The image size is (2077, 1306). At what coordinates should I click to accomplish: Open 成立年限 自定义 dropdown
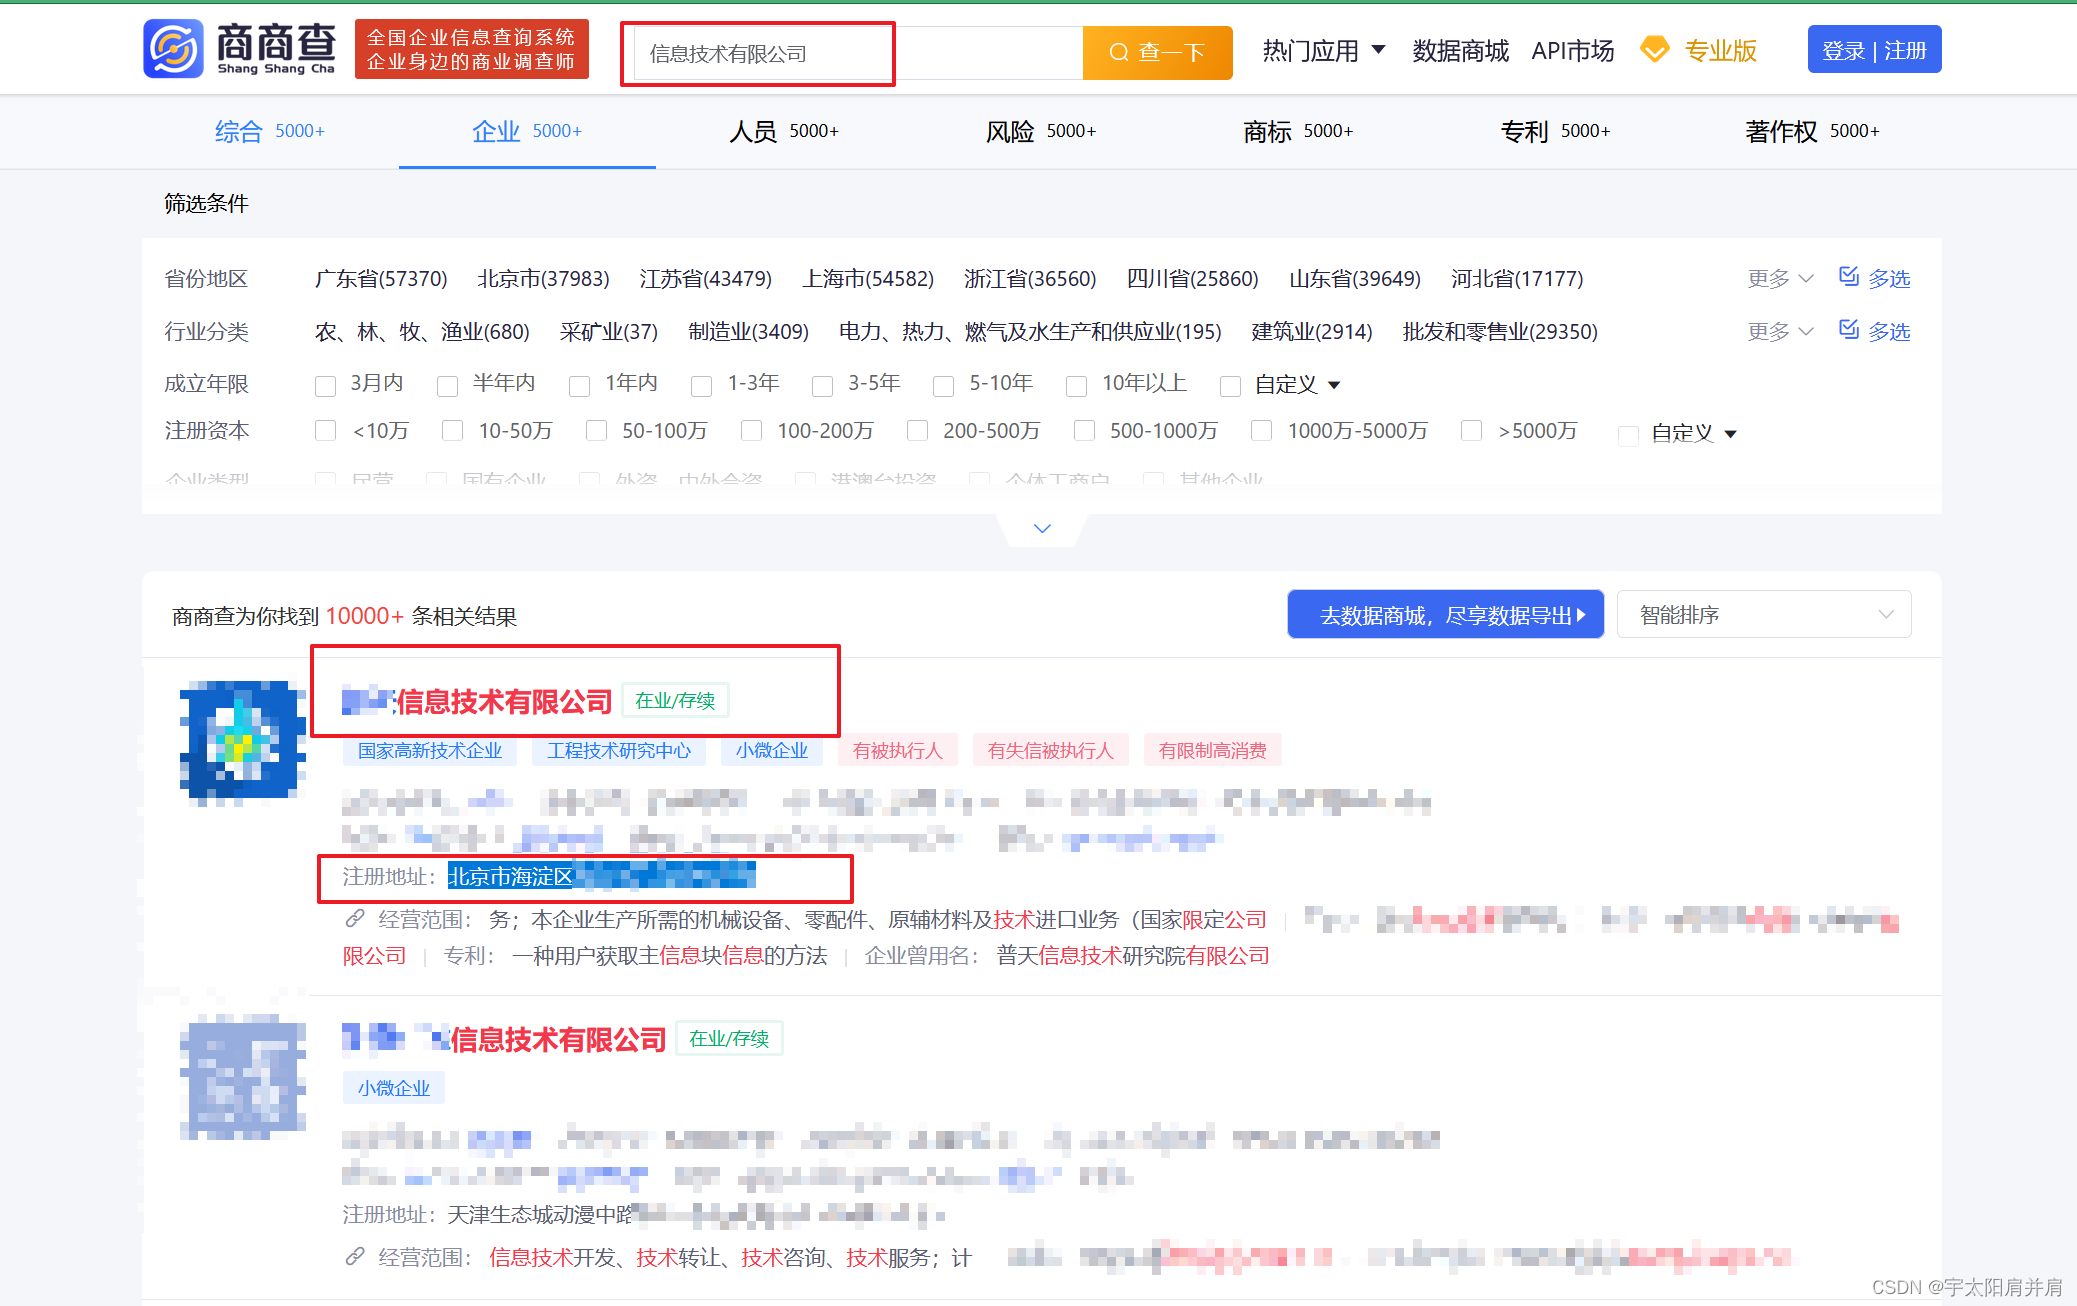click(1297, 384)
